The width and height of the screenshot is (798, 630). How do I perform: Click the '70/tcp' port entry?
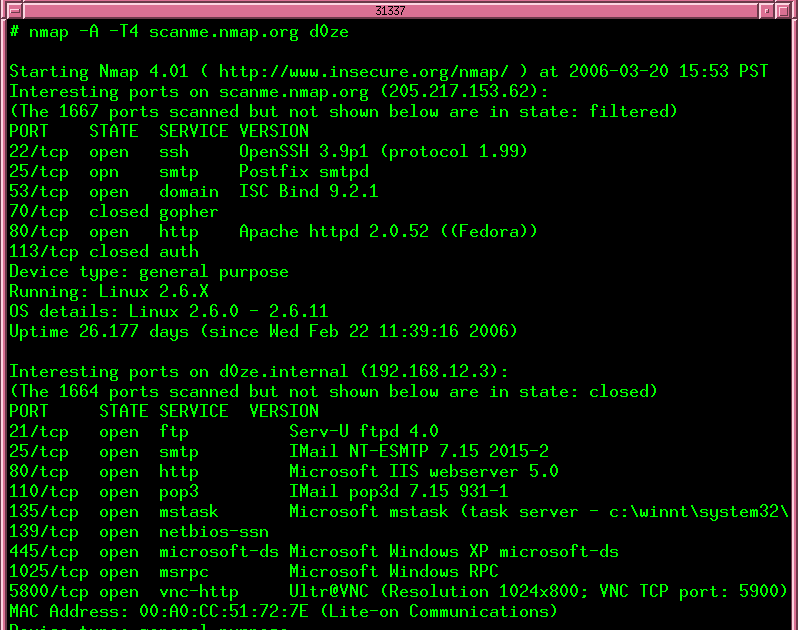39,212
